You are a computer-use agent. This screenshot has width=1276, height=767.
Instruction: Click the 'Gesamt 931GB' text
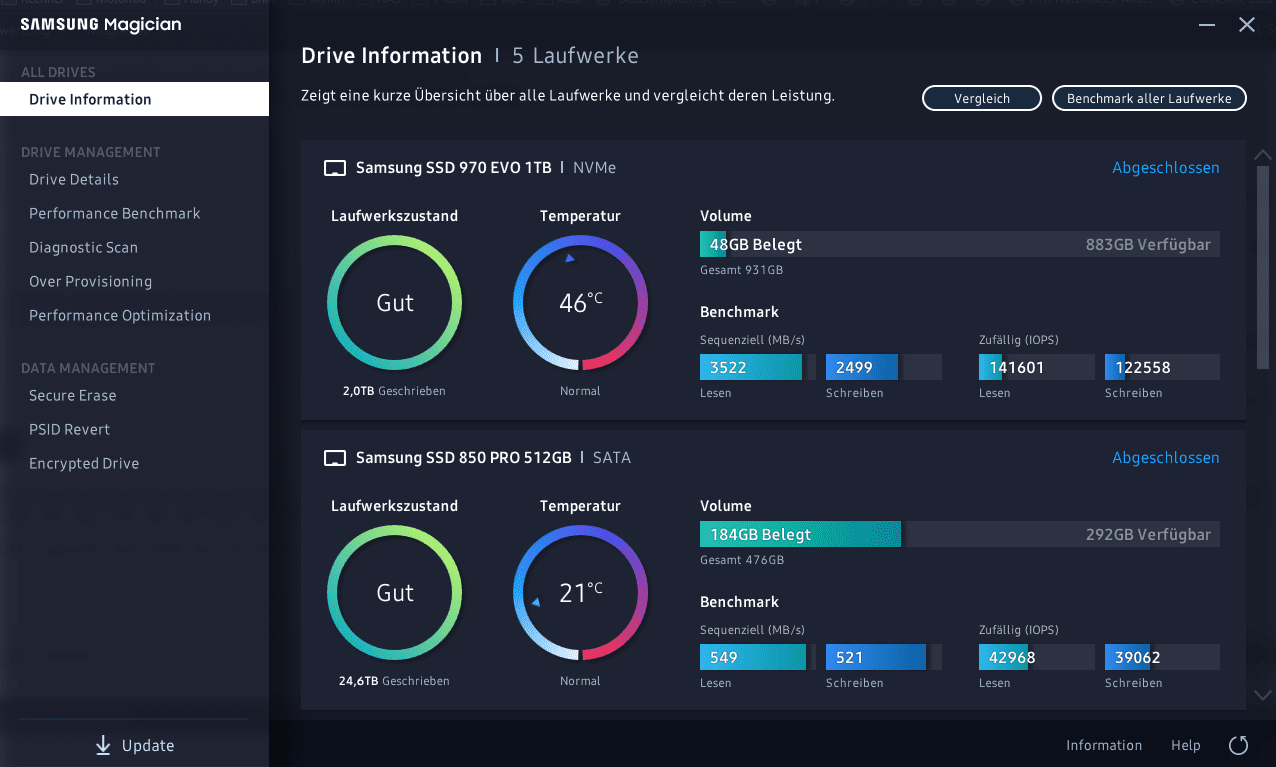741,270
